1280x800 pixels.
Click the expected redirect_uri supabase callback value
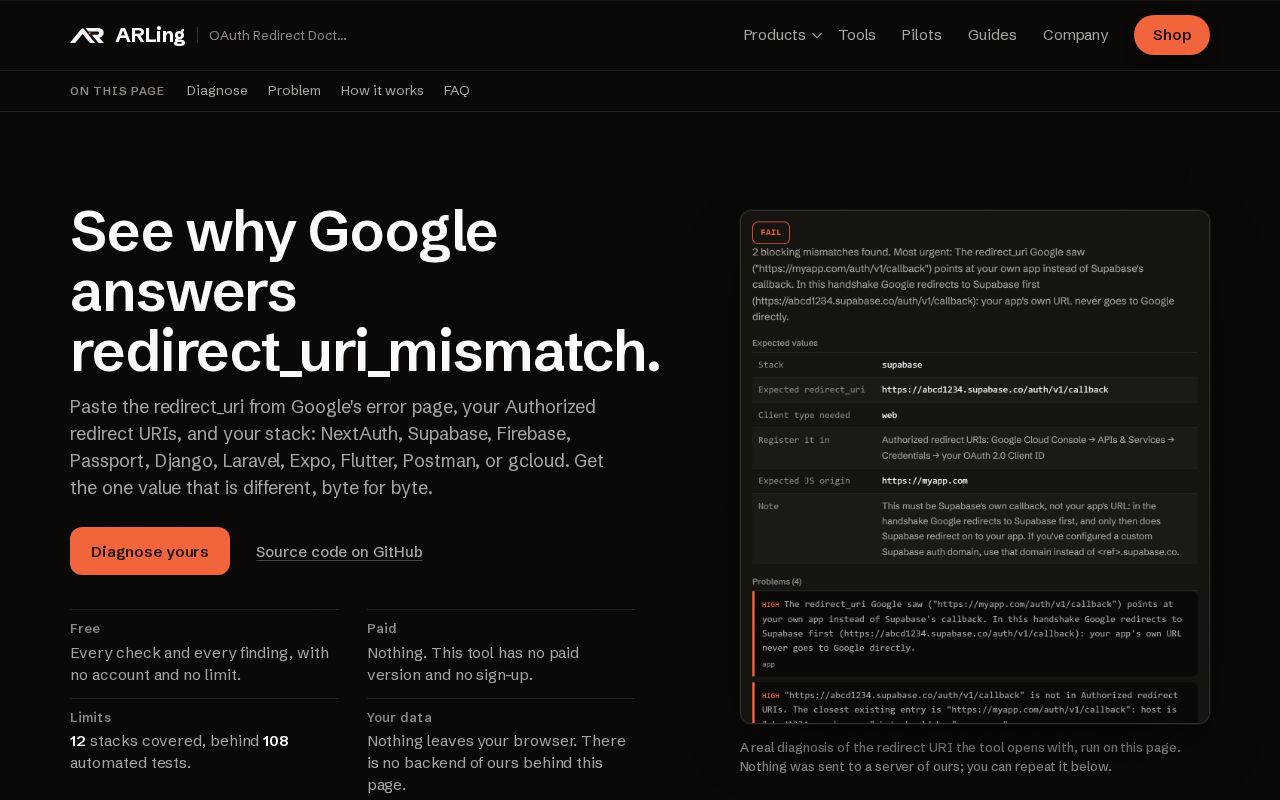tap(995, 390)
